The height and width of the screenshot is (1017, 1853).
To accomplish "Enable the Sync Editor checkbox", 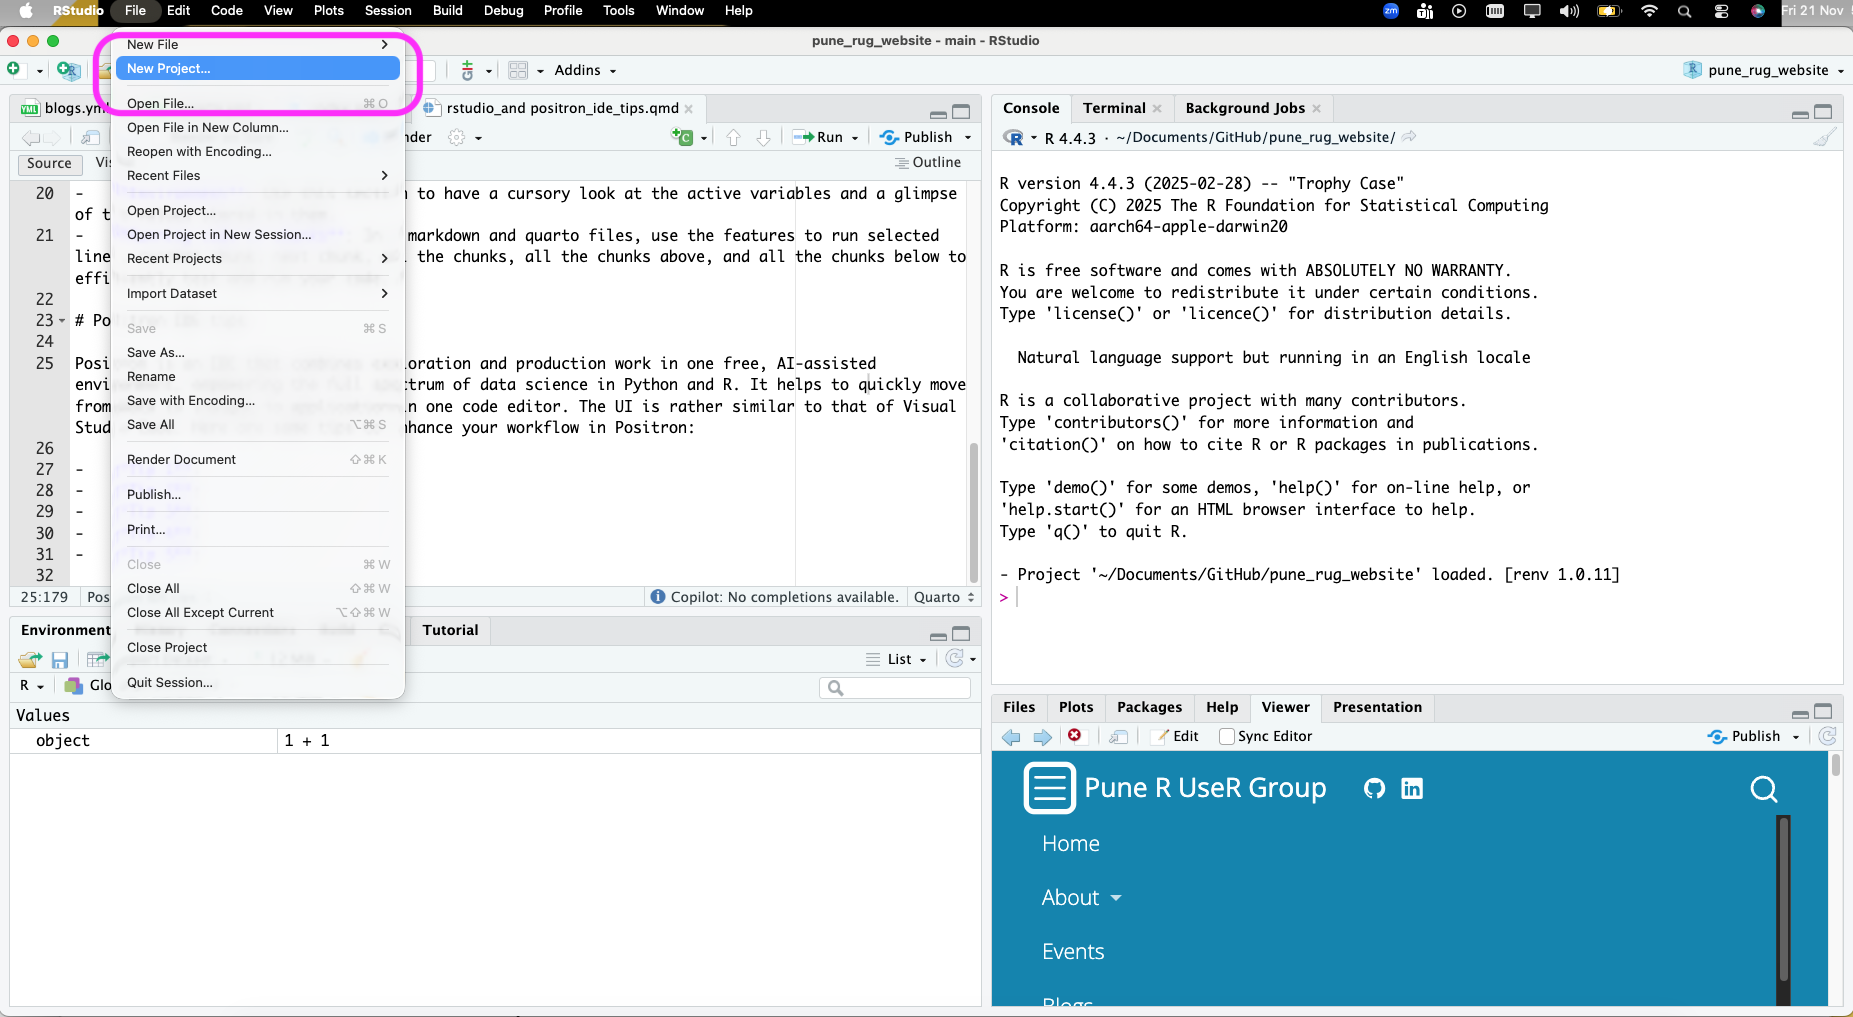I will click(1227, 737).
